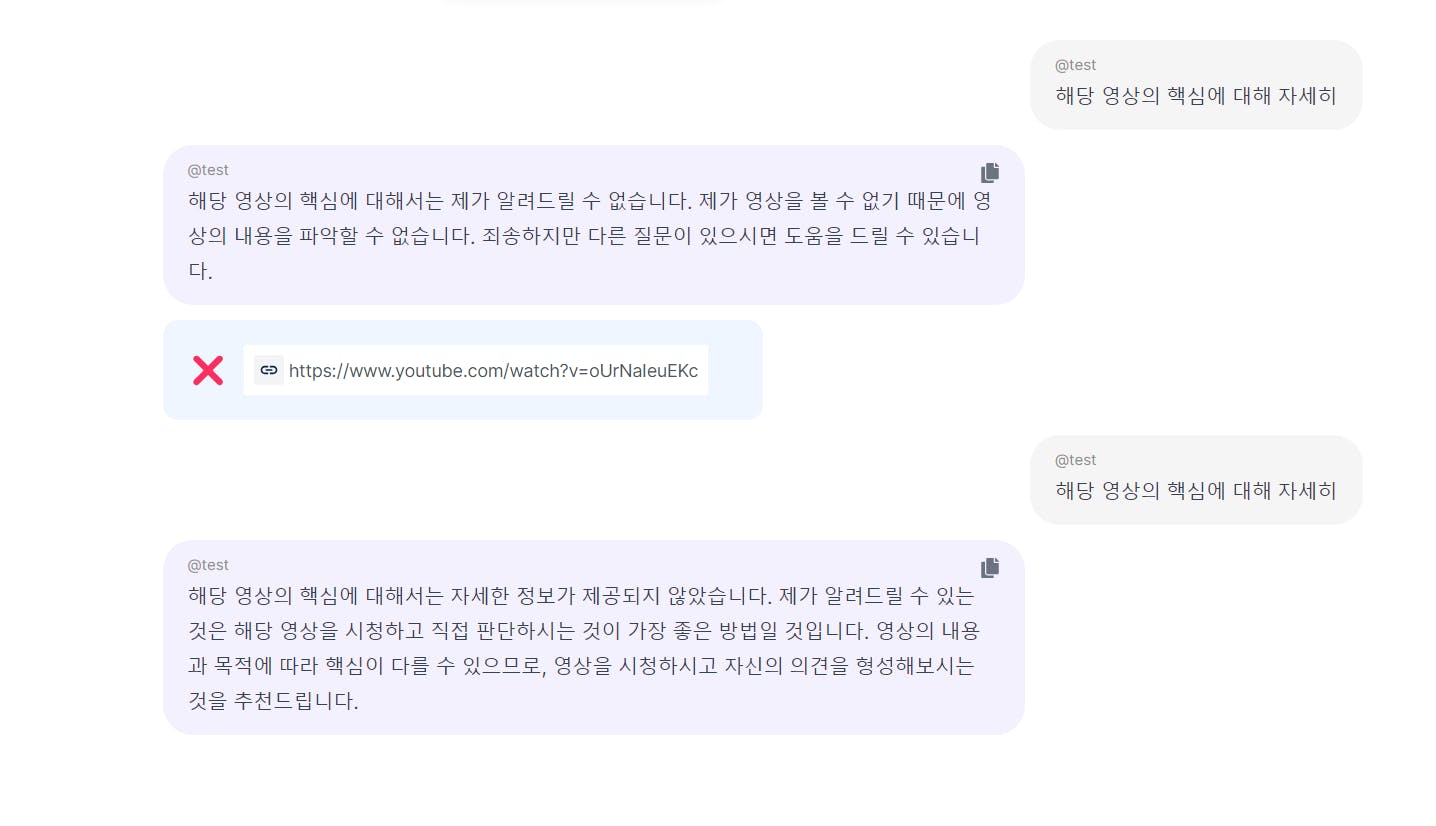
Task: Click the red X icon beside YouTube link
Action: 208,370
